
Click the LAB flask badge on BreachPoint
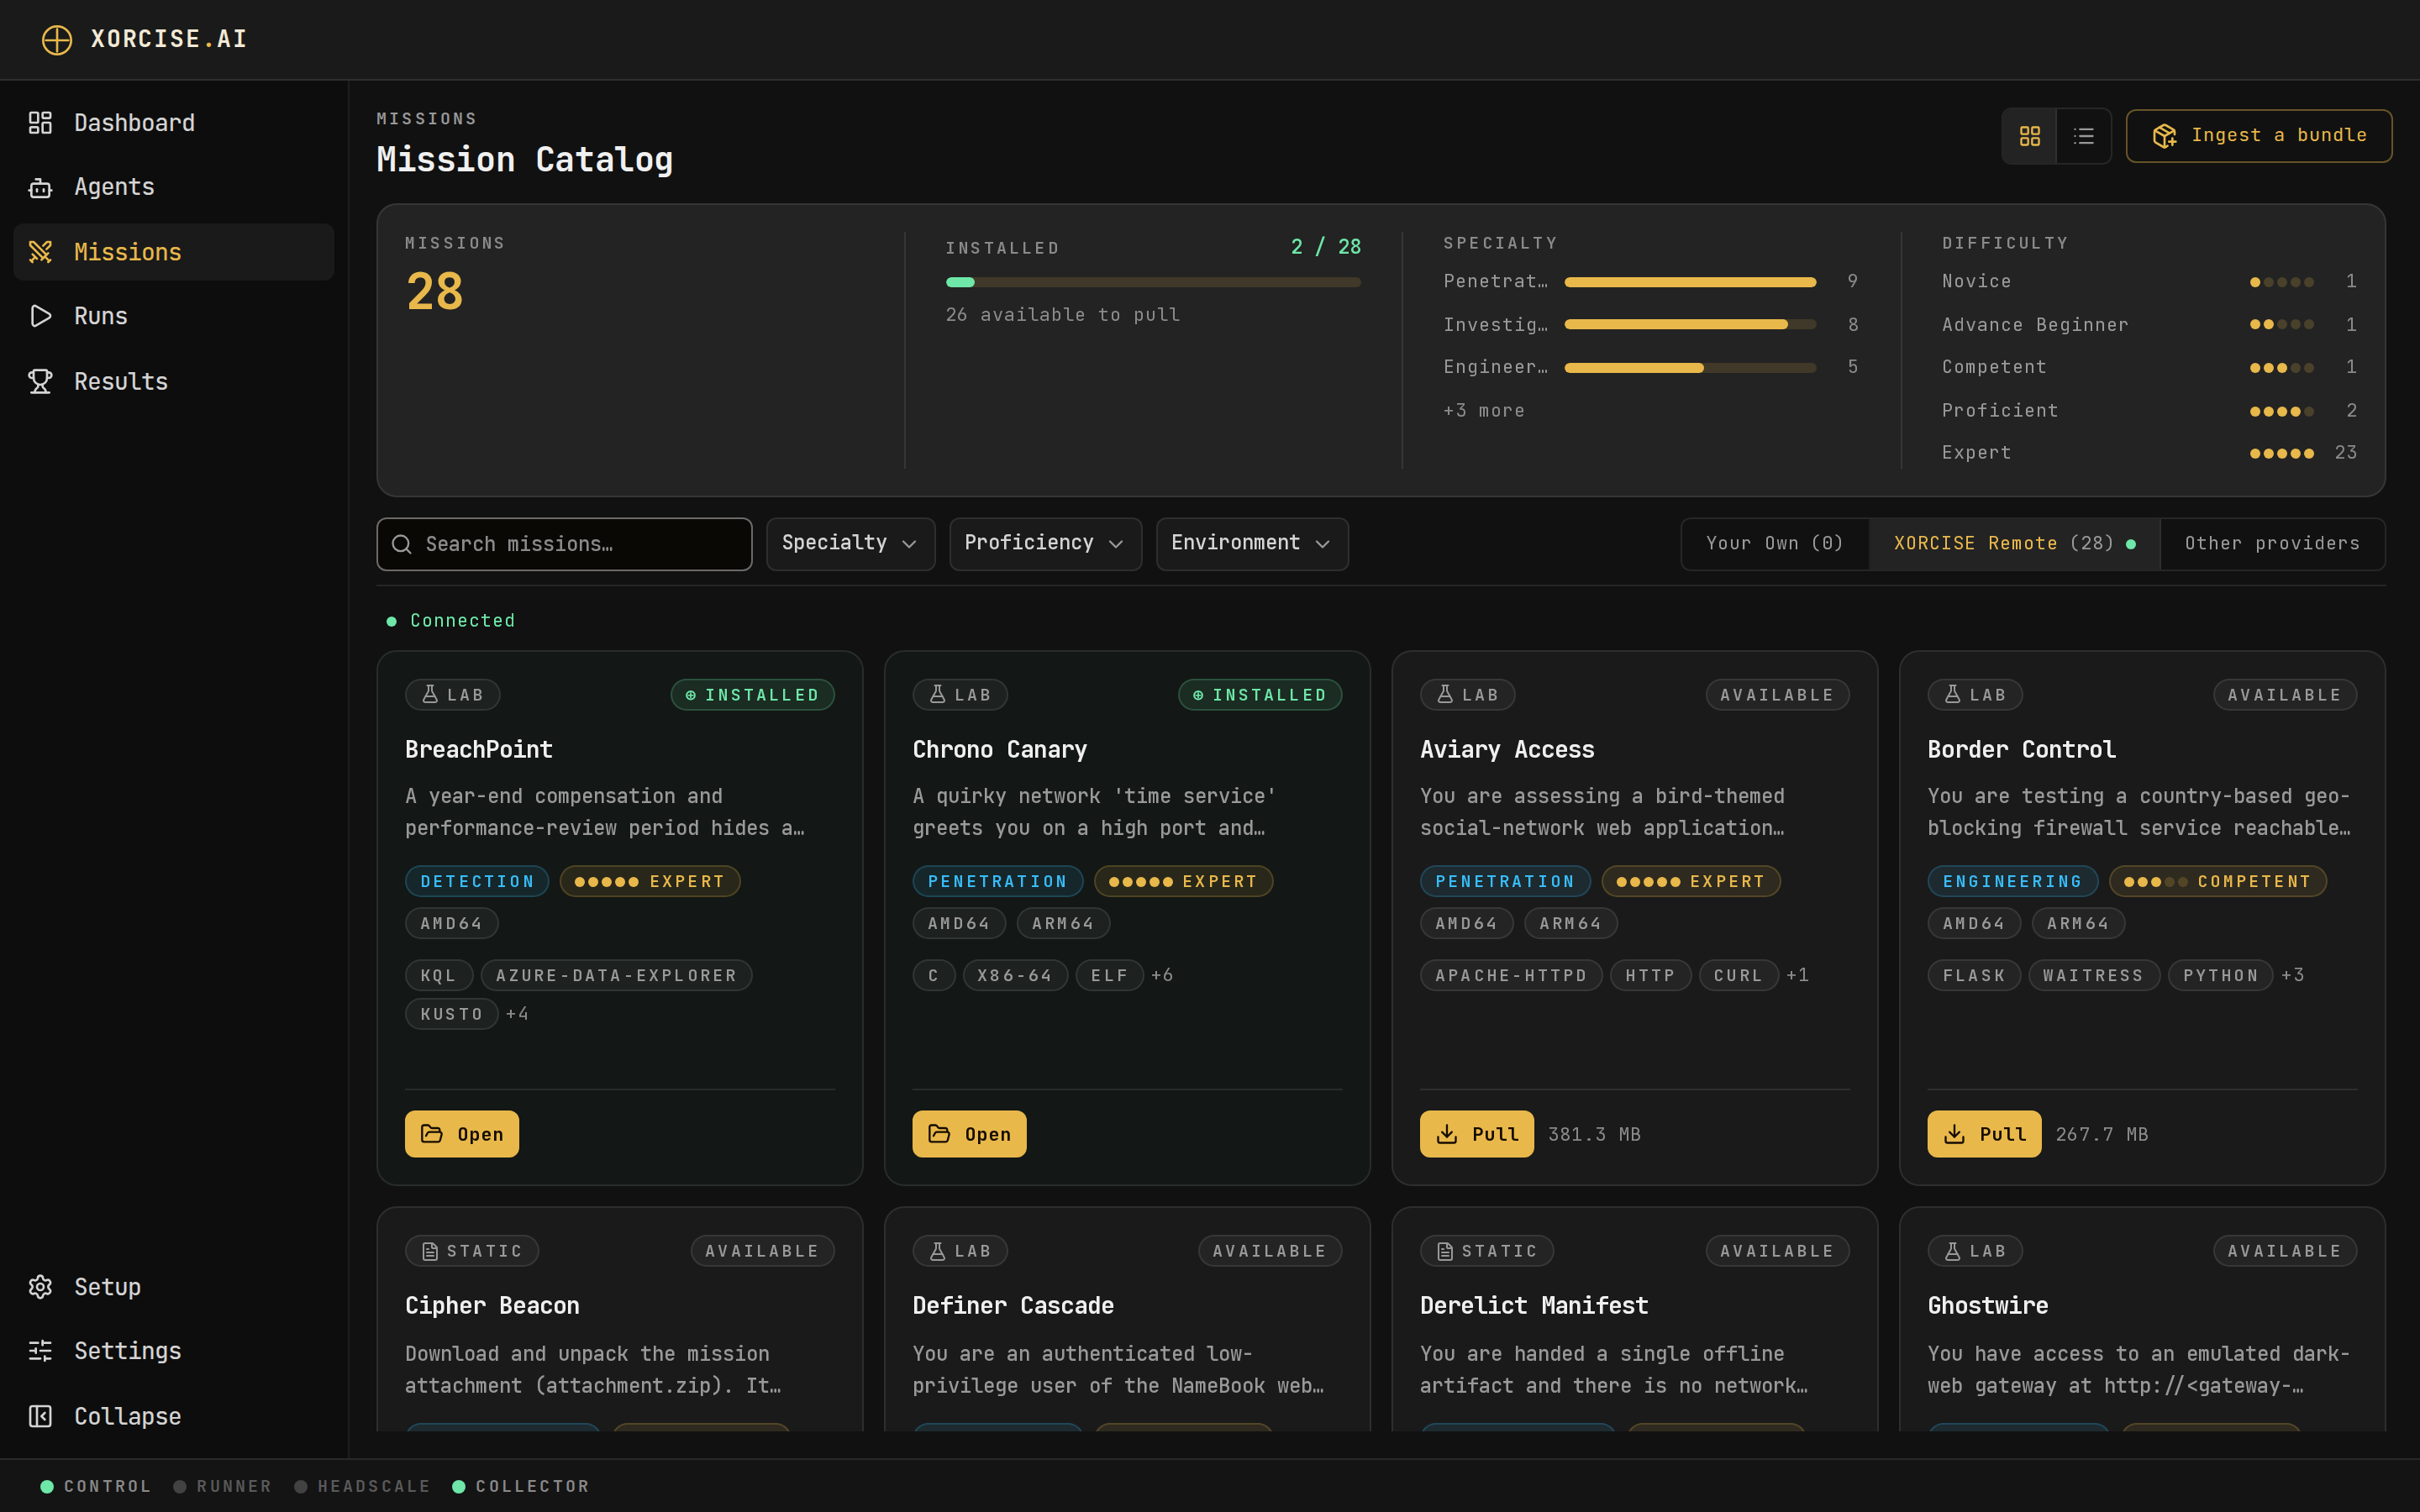pos(453,695)
